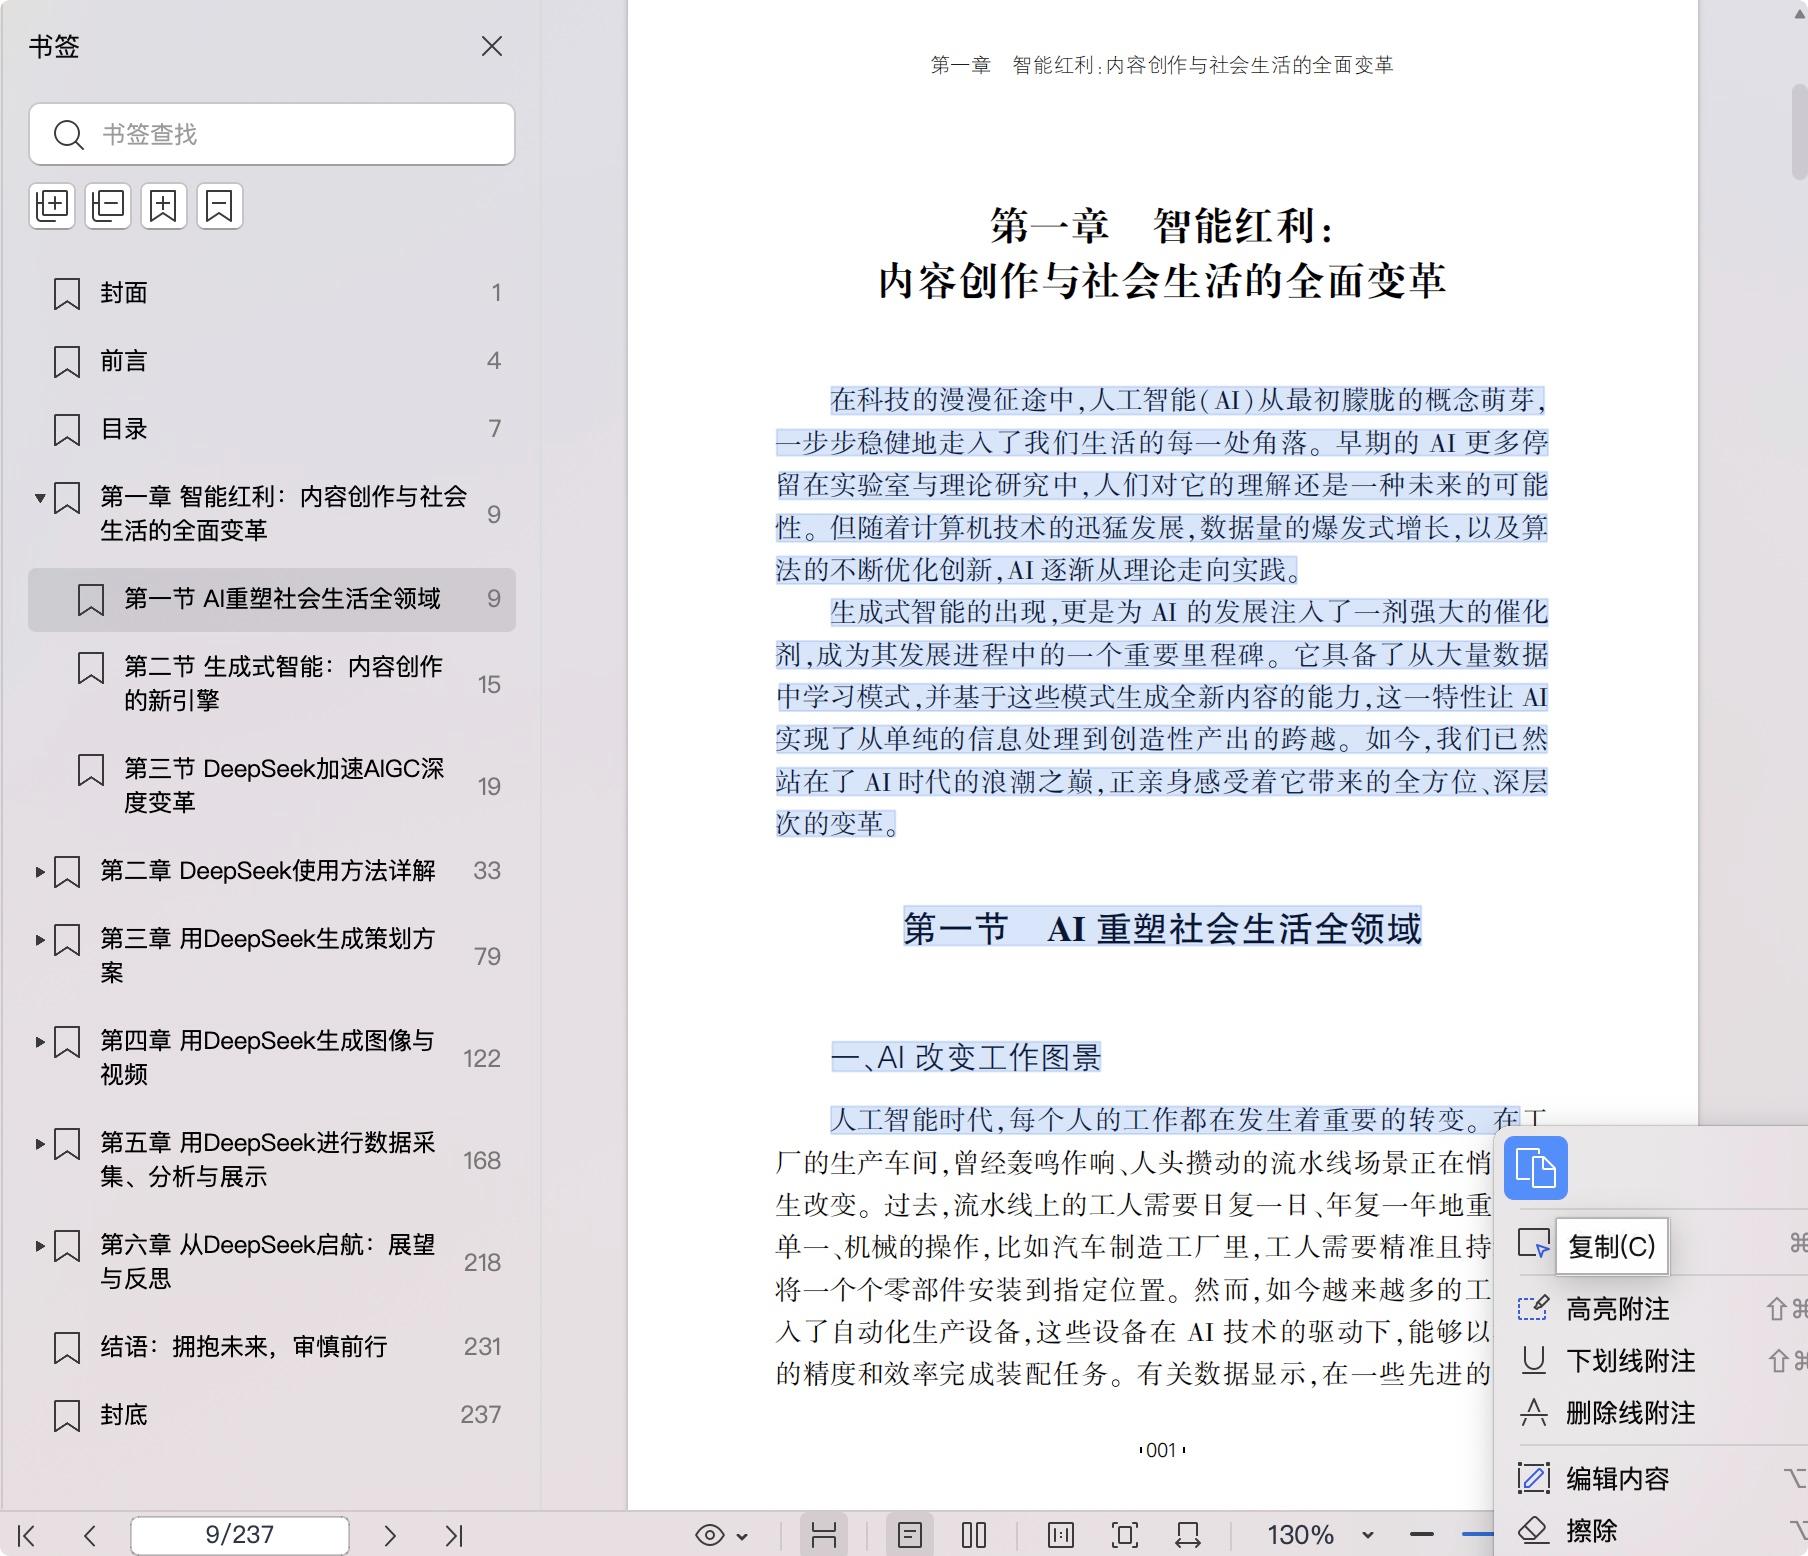Viewport: 1808px width, 1556px height.
Task: Expand 第六章 从DeepSeek启航
Action: coord(40,1246)
